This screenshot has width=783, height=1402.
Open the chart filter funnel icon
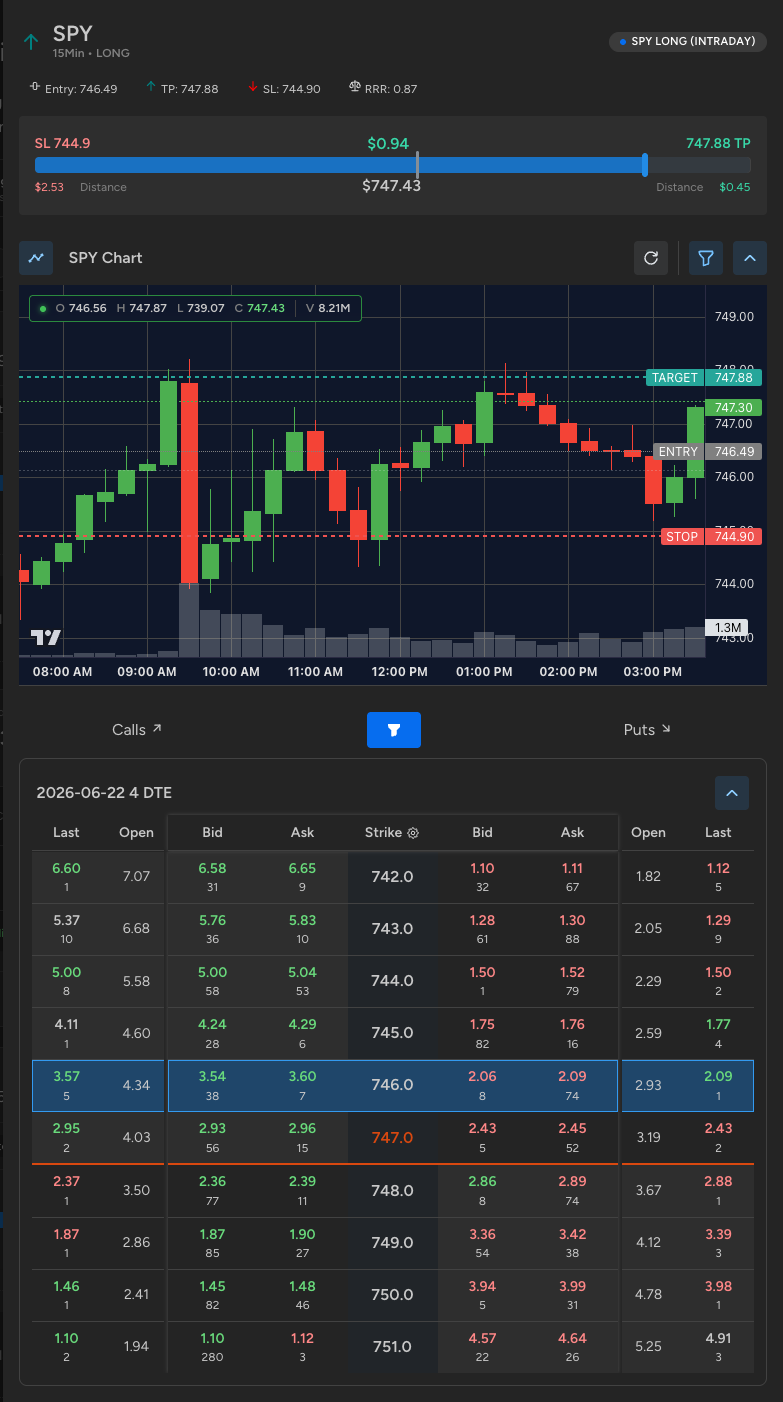706,258
